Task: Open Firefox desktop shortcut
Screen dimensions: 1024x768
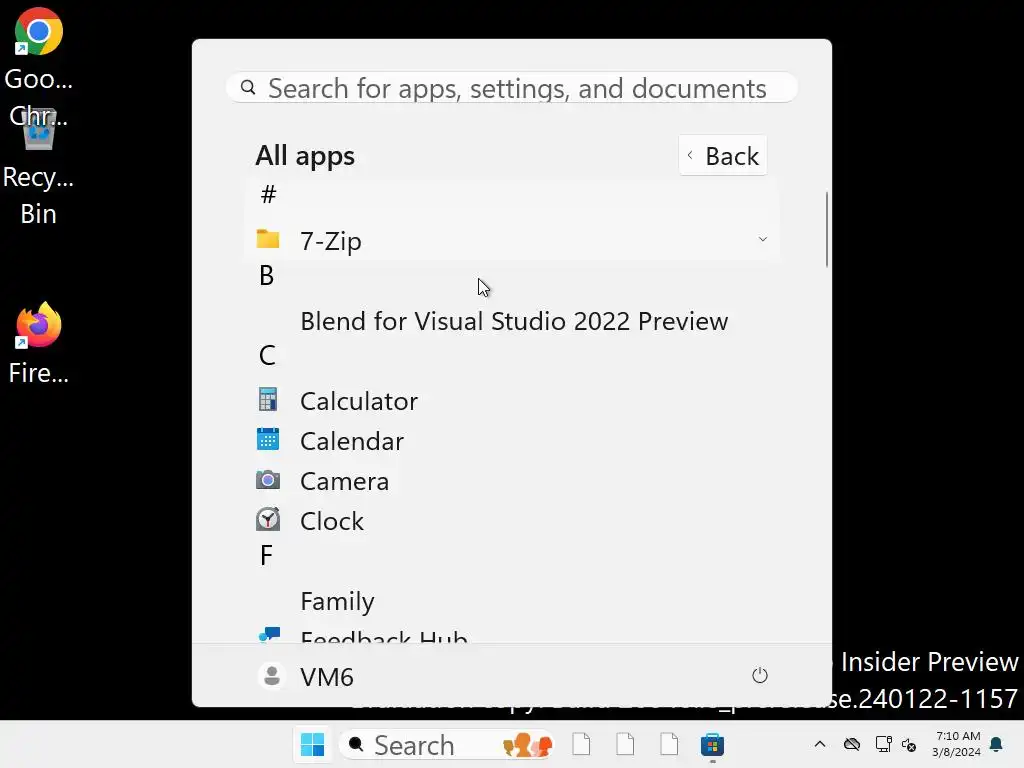Action: [38, 328]
